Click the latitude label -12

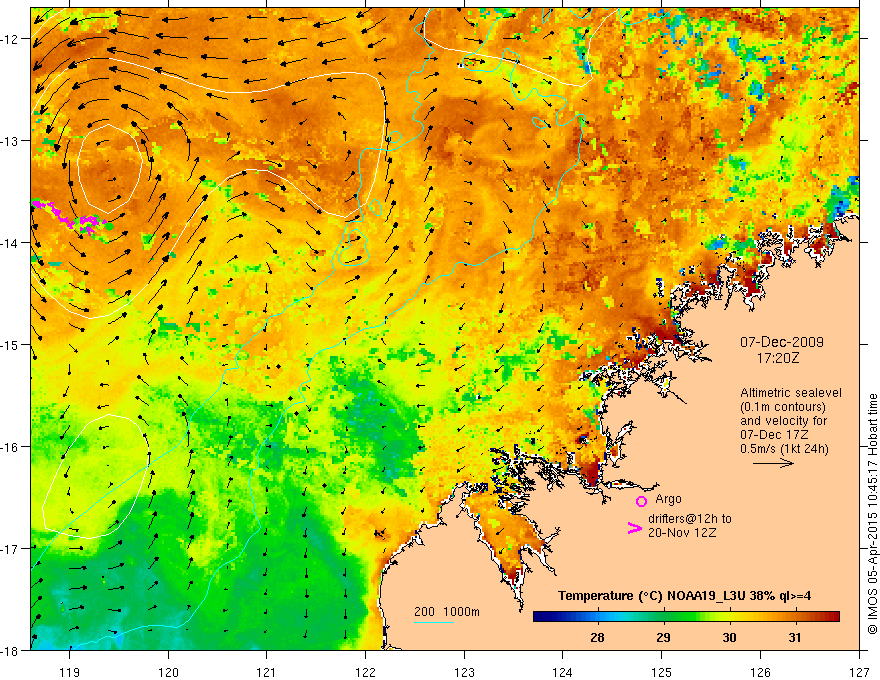(x=9, y=39)
